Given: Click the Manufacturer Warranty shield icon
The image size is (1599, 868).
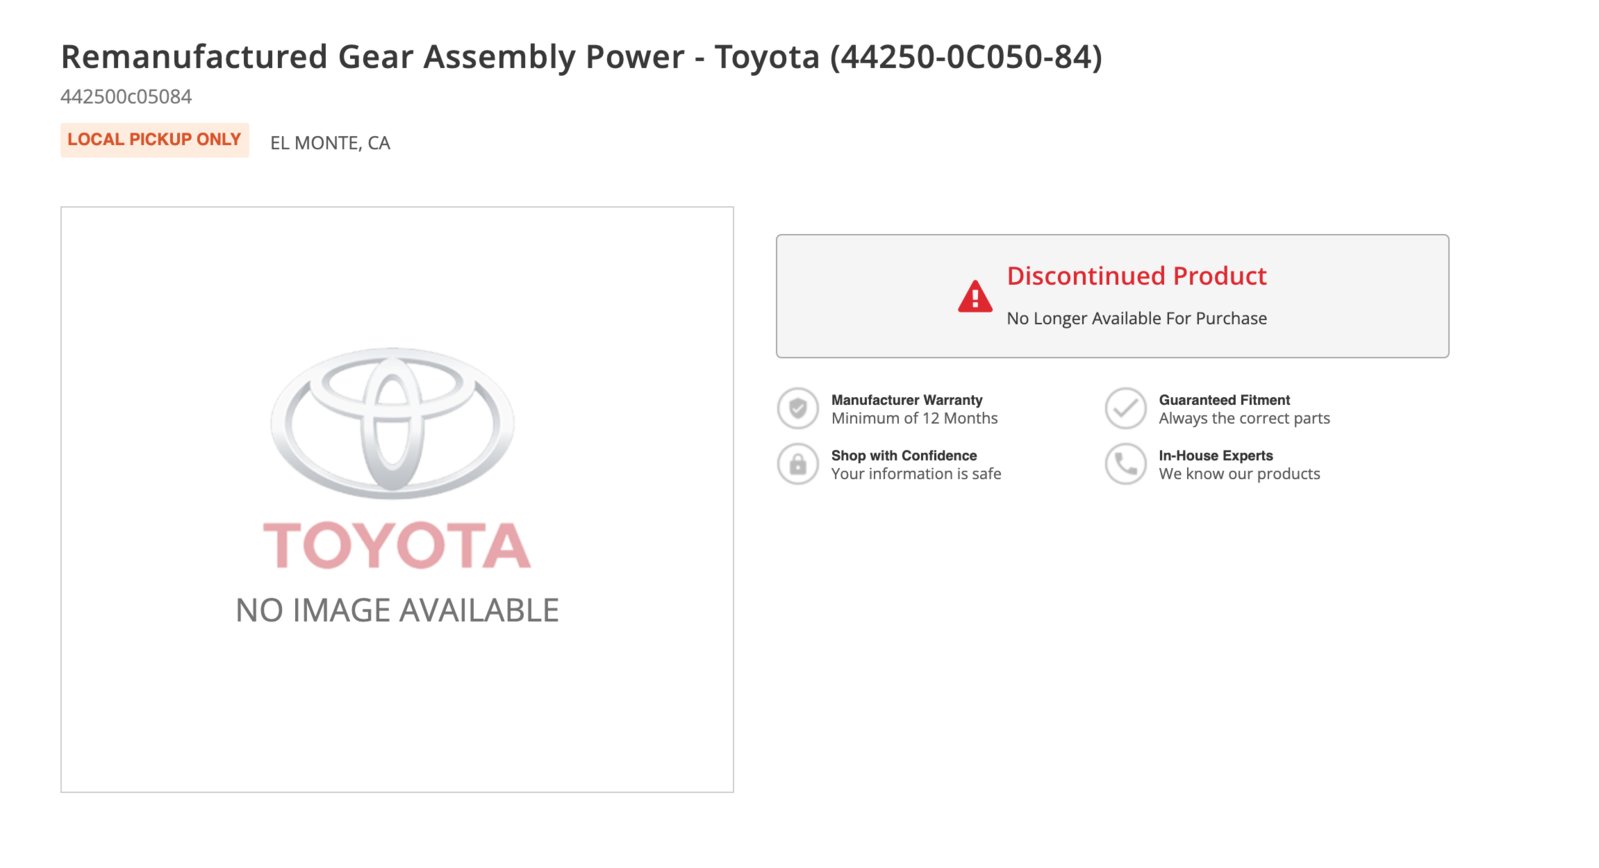Looking at the screenshot, I should tap(798, 408).
